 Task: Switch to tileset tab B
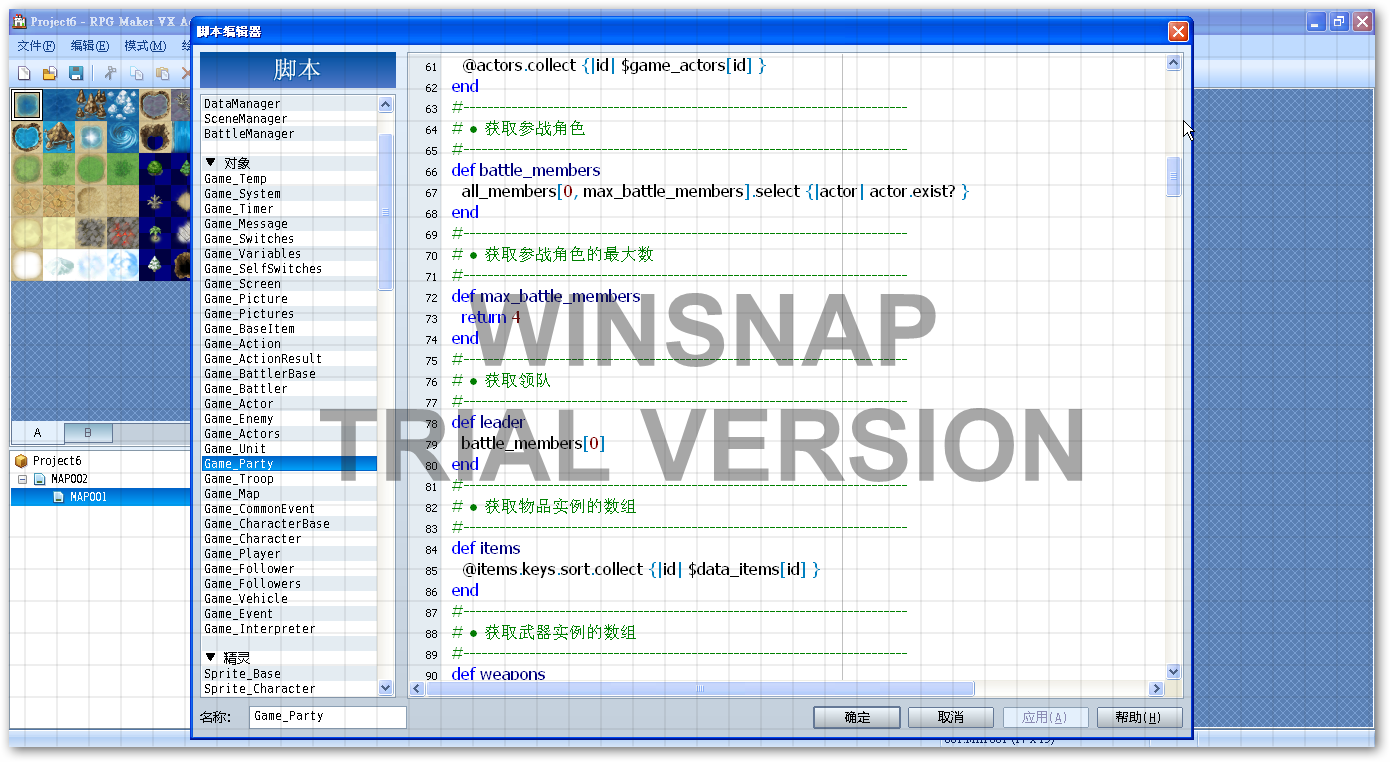[x=88, y=433]
